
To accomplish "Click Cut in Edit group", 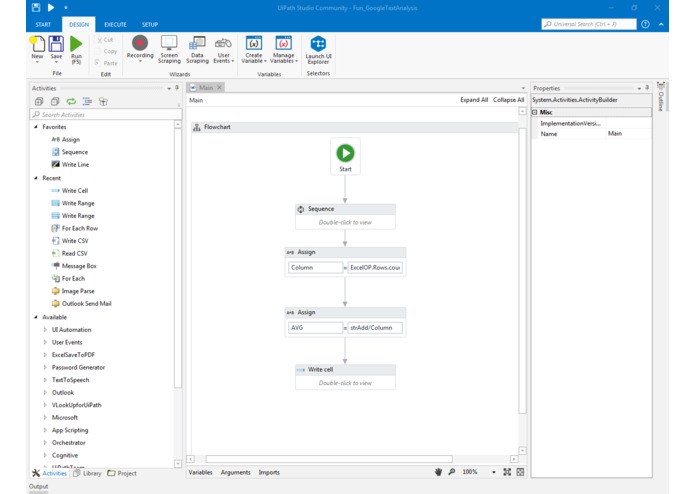I will point(105,40).
